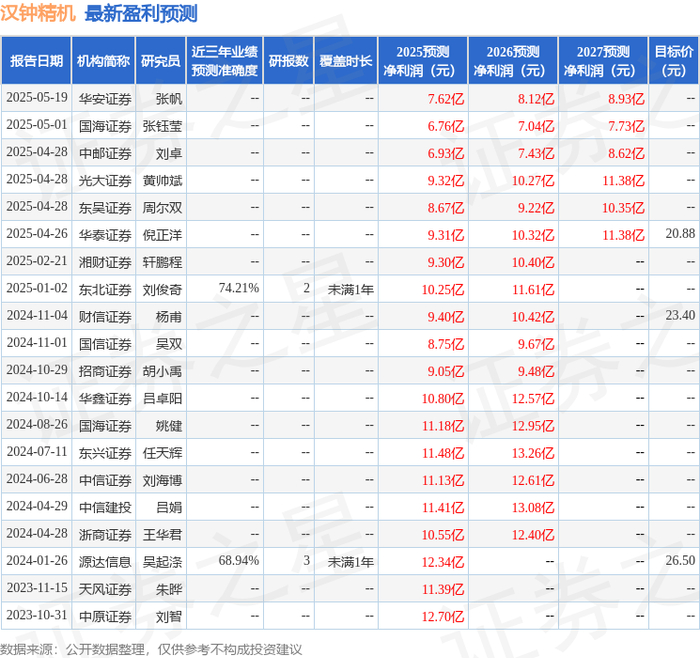Image resolution: width=700 pixels, height=658 pixels.
Task: Select date cell 2025-05-01
Action: pyautogui.click(x=37, y=125)
